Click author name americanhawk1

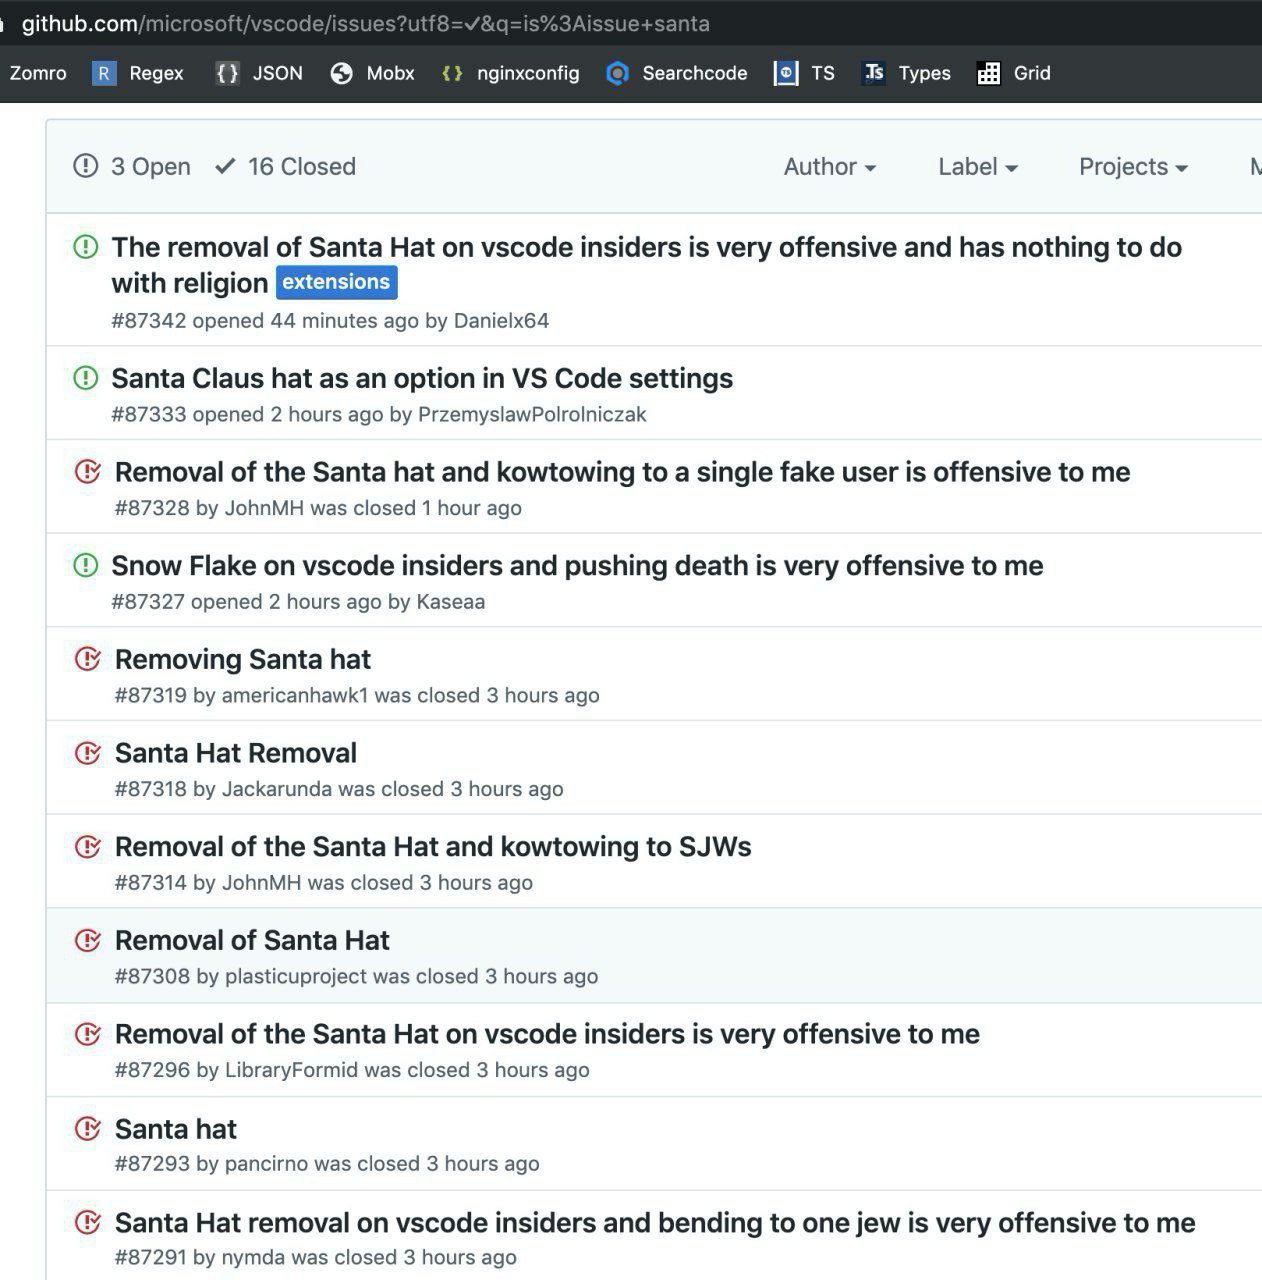[x=295, y=695]
